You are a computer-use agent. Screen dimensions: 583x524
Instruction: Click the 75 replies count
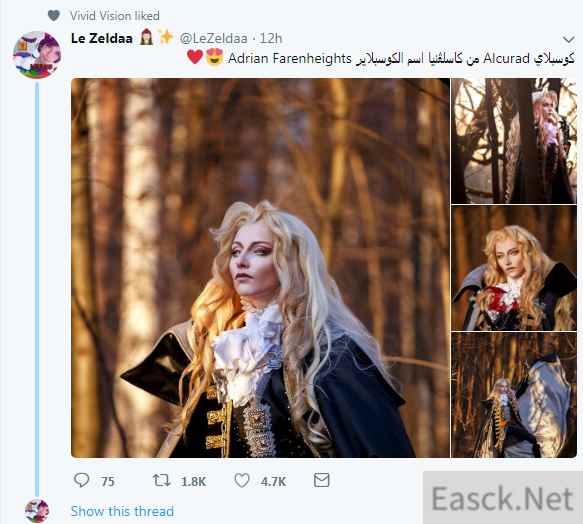click(x=108, y=482)
